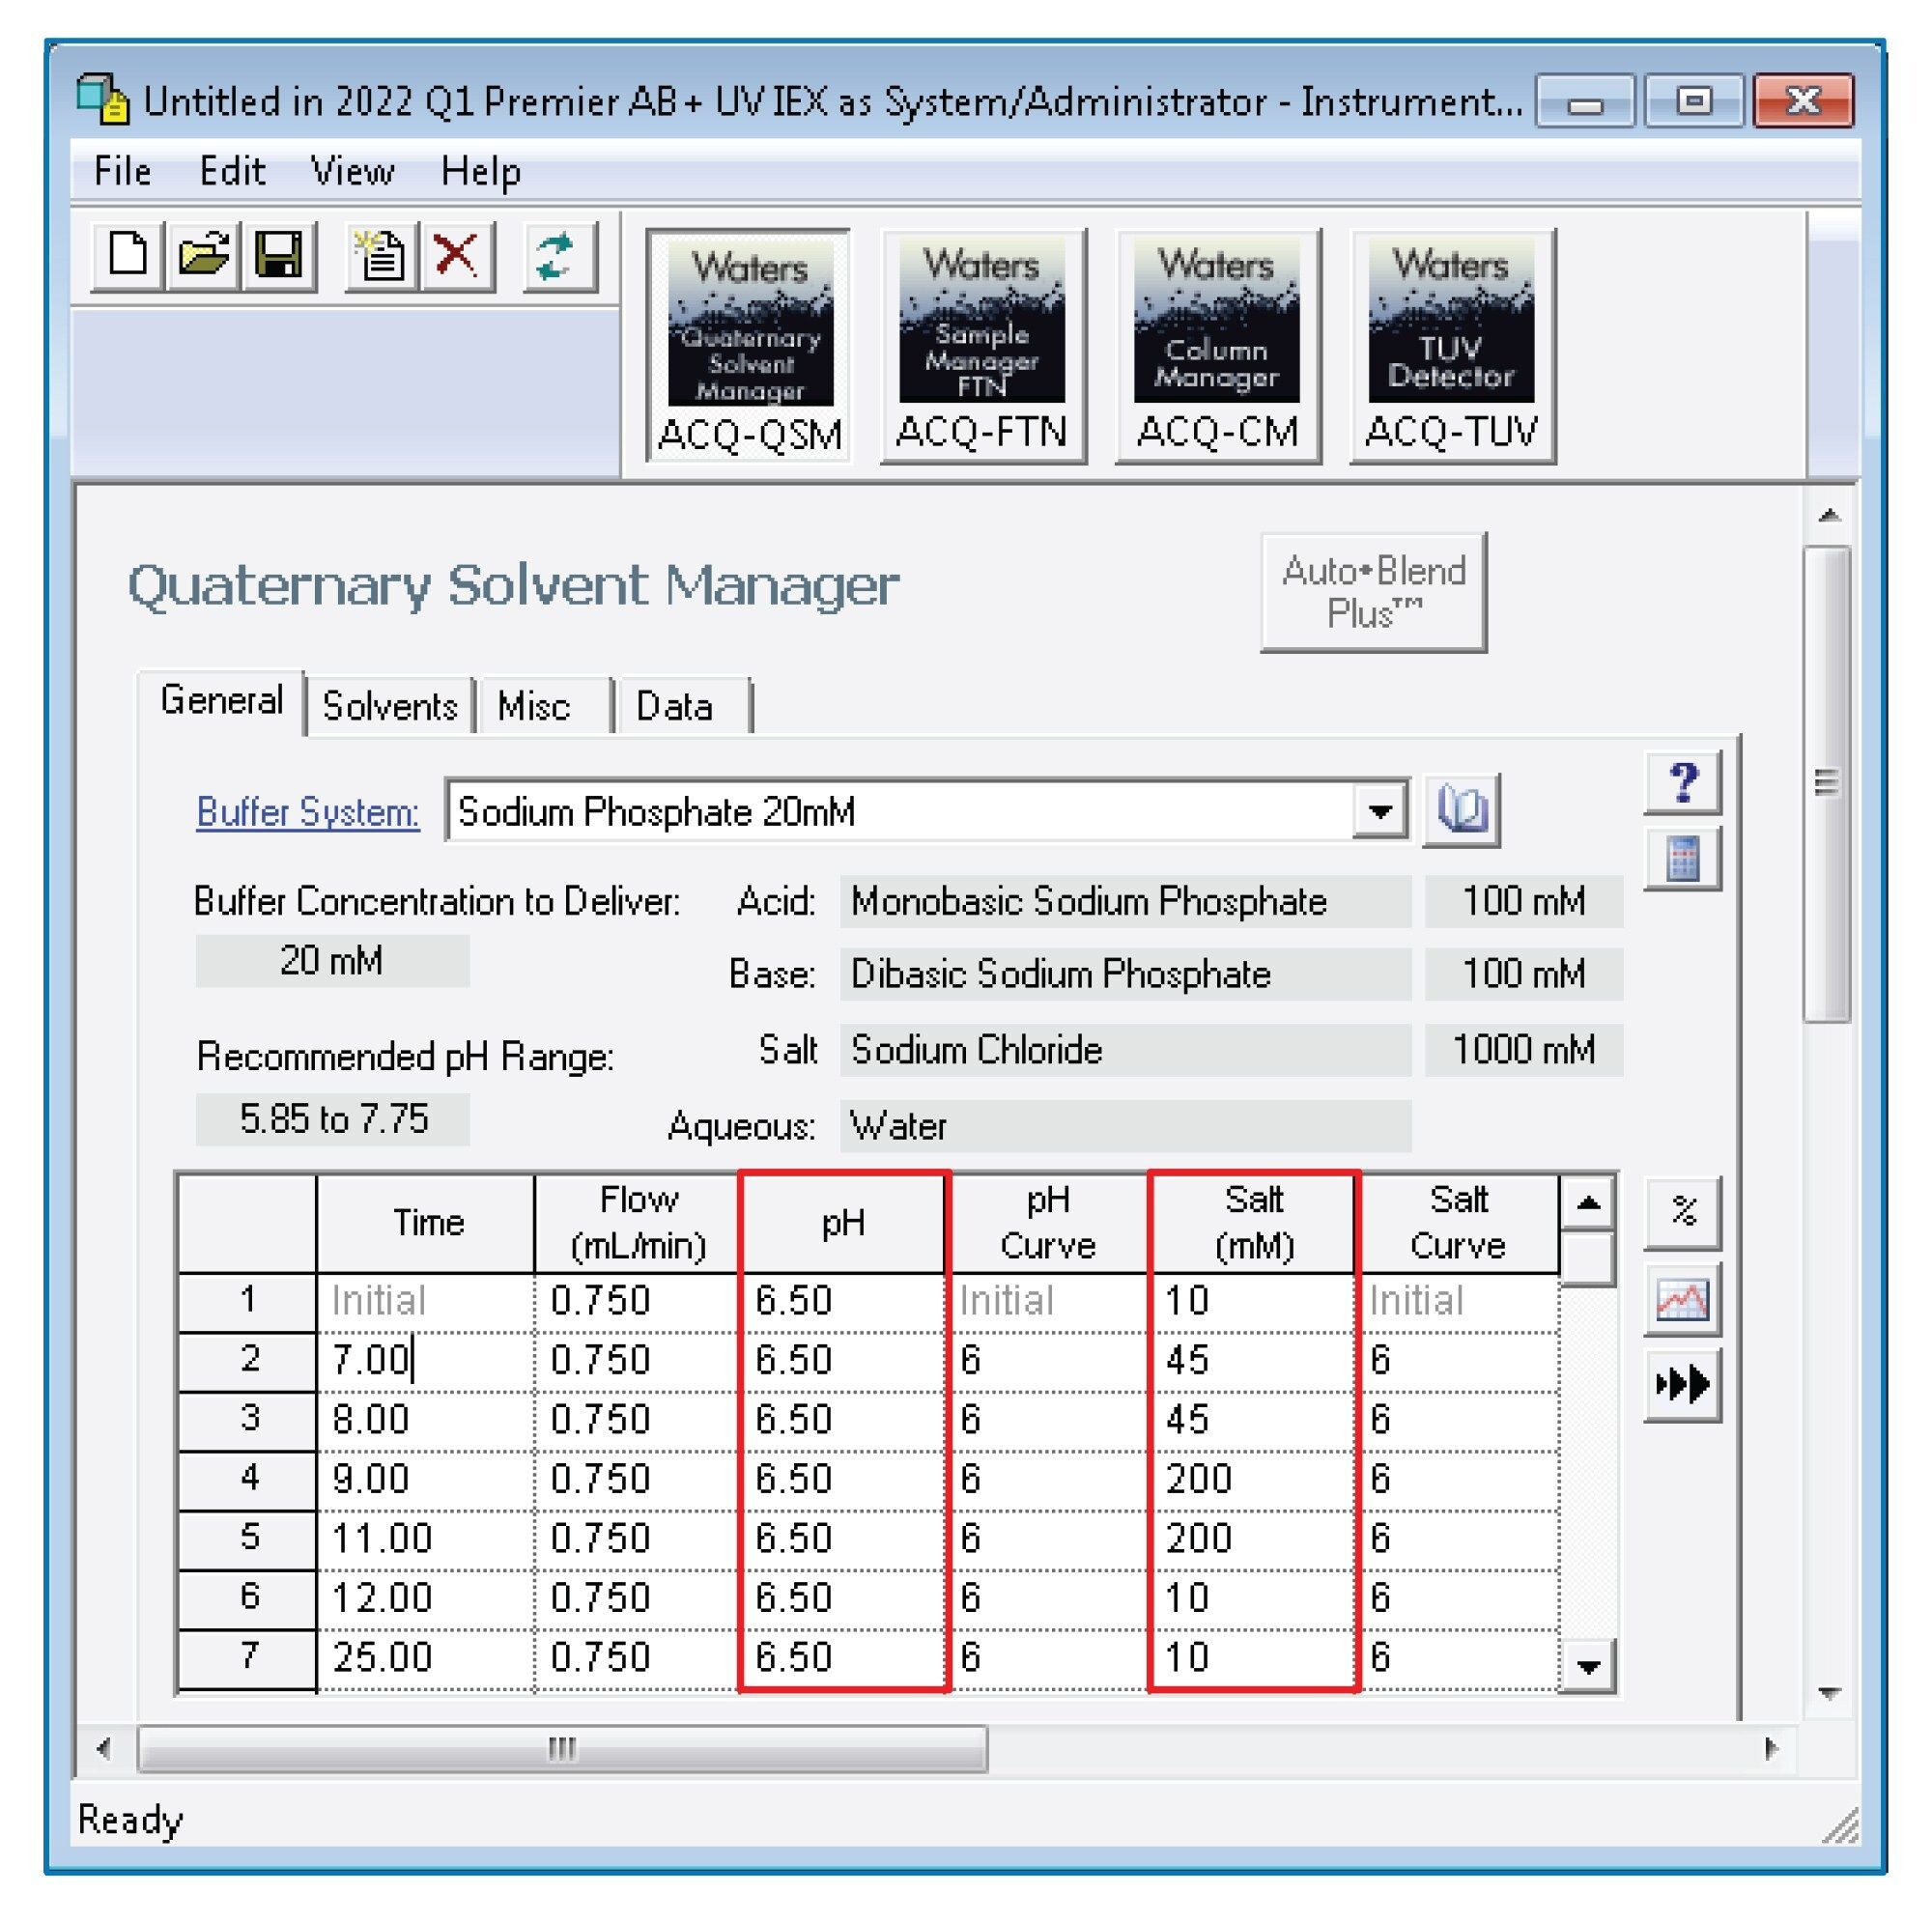Click the Salt (mM) column header
Screen dimensions: 1932x1921
(1253, 1223)
